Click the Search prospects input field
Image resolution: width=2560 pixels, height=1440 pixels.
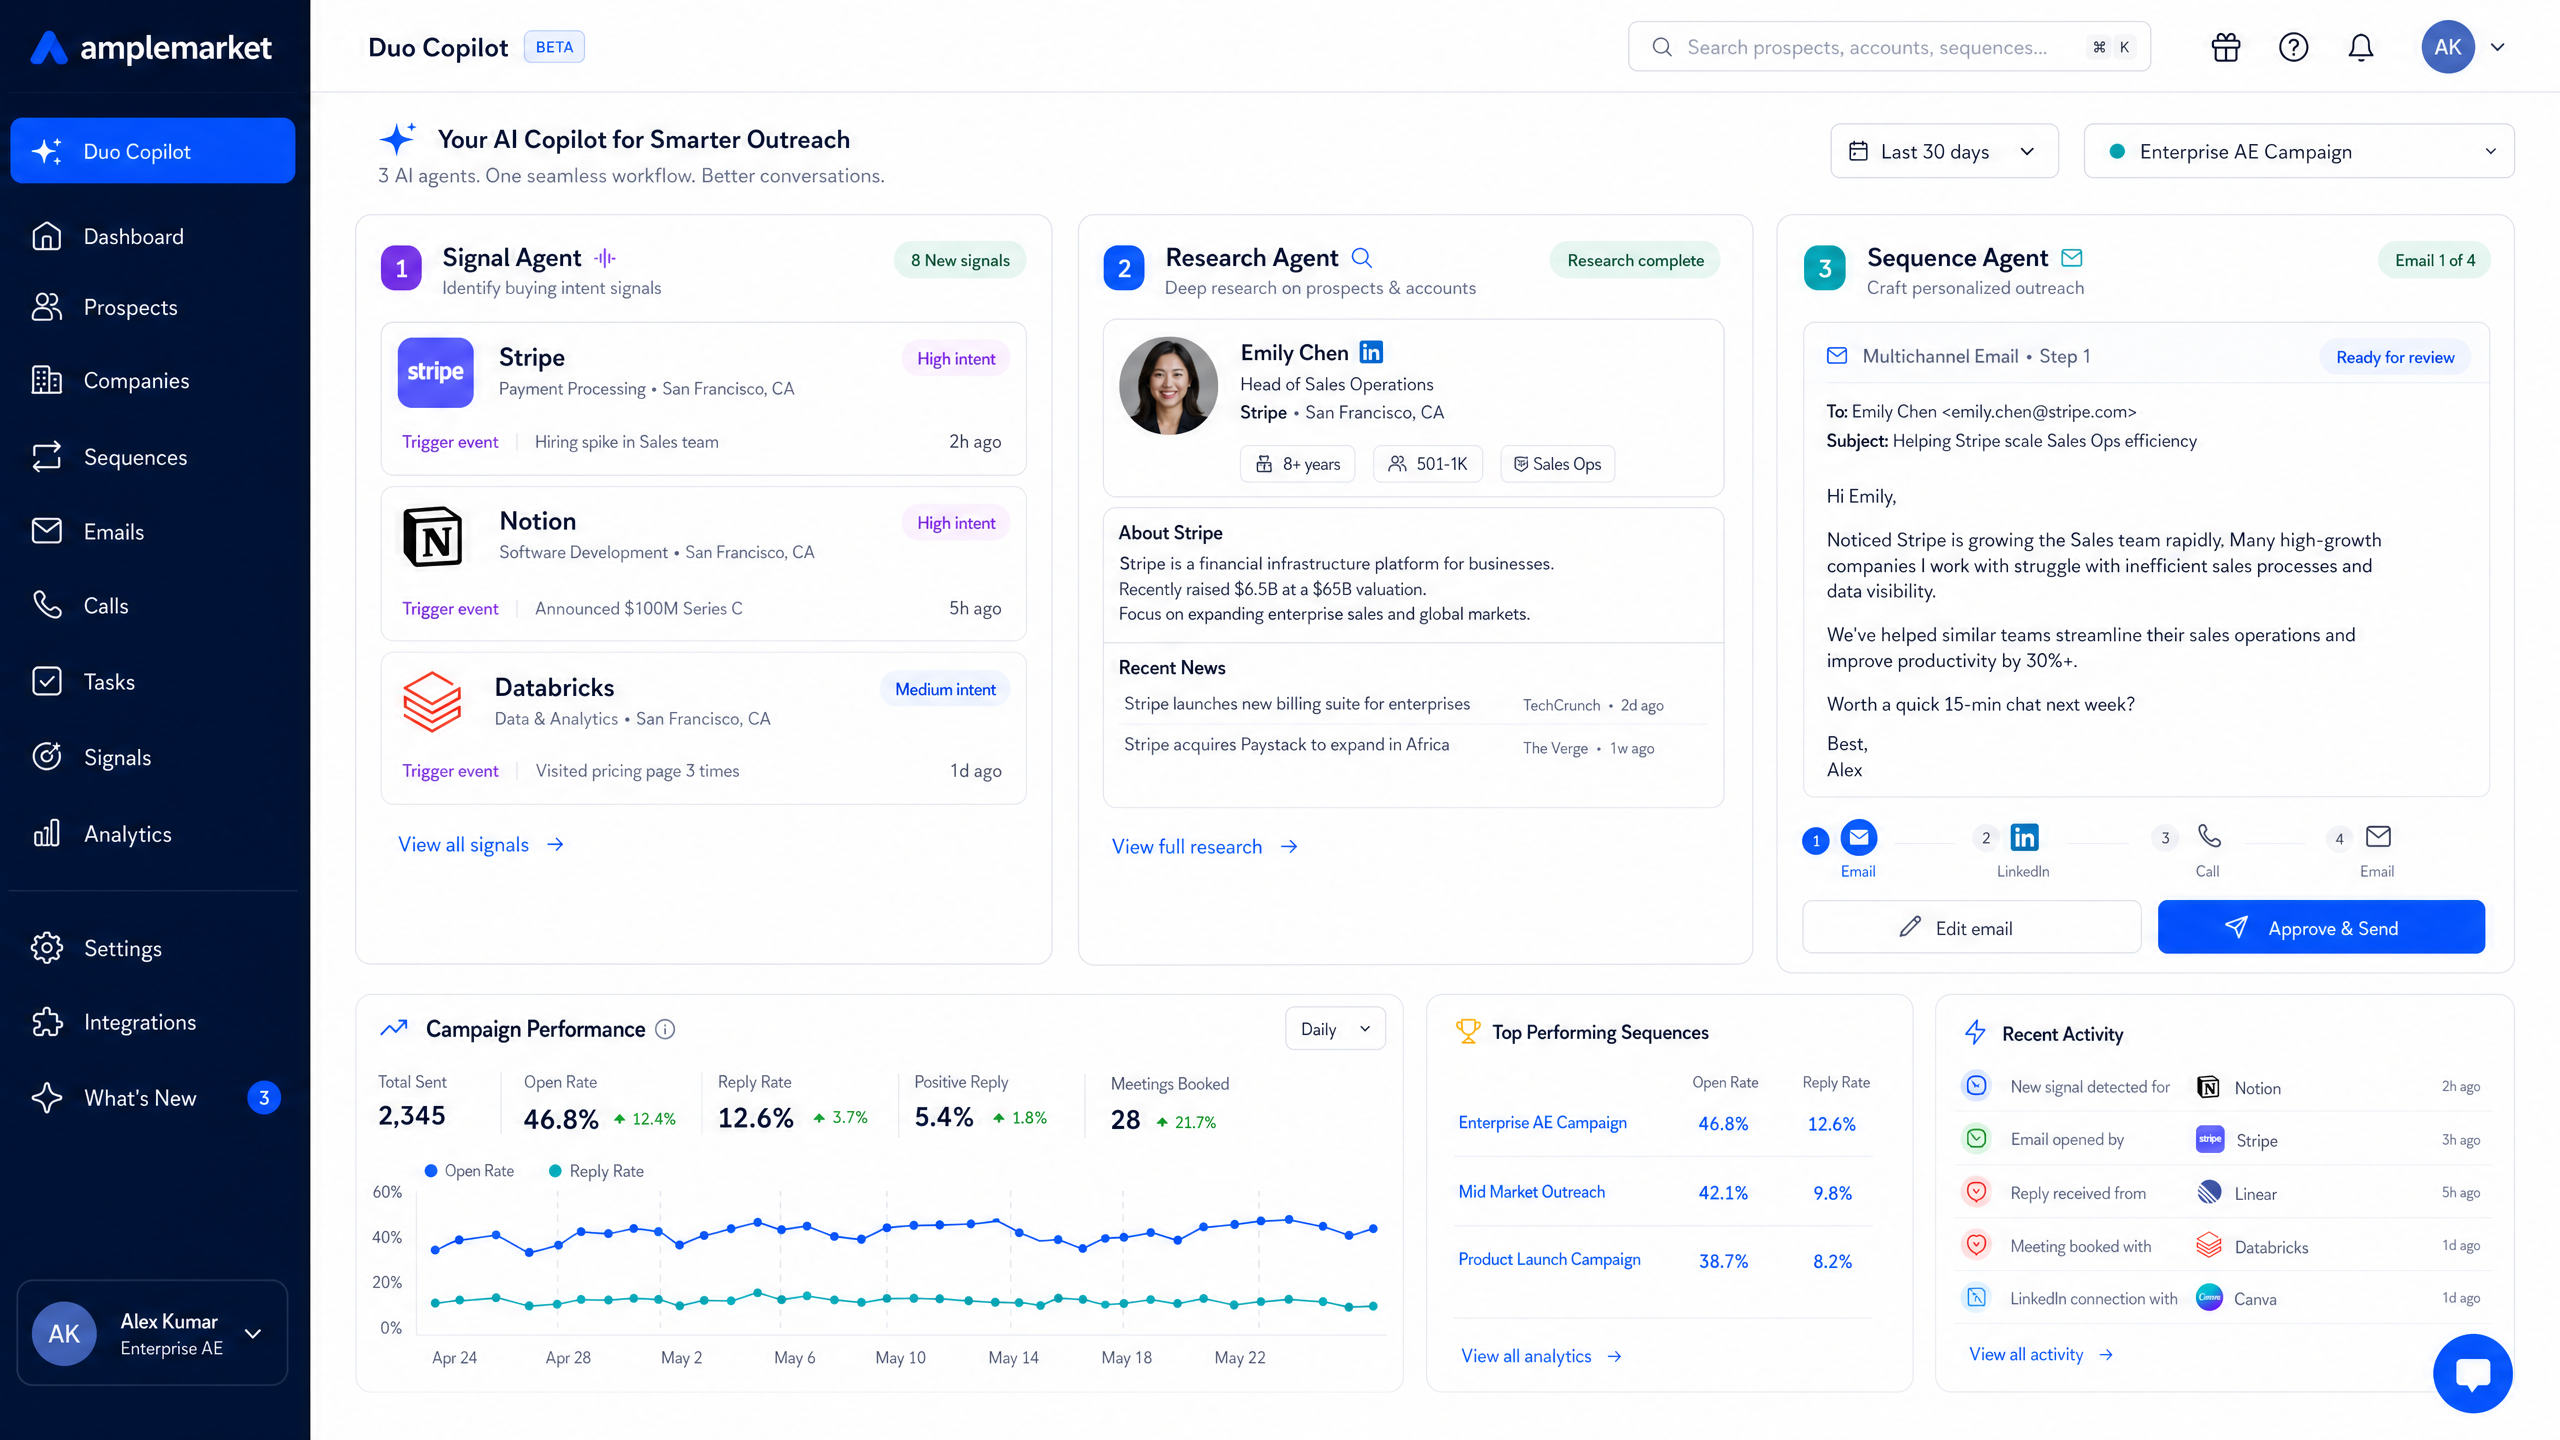click(1889, 47)
